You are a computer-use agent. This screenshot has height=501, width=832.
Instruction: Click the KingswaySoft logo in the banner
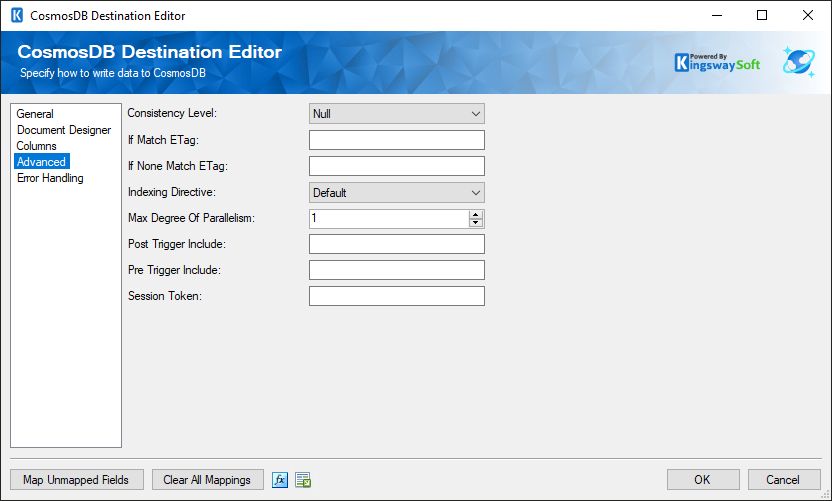click(717, 63)
